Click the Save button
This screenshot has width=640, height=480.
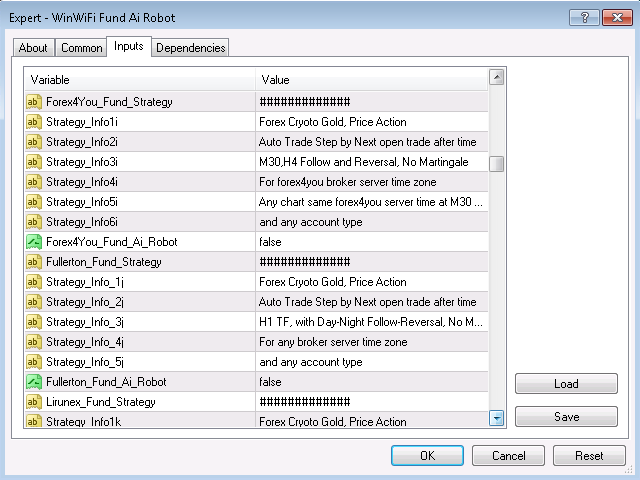566,417
